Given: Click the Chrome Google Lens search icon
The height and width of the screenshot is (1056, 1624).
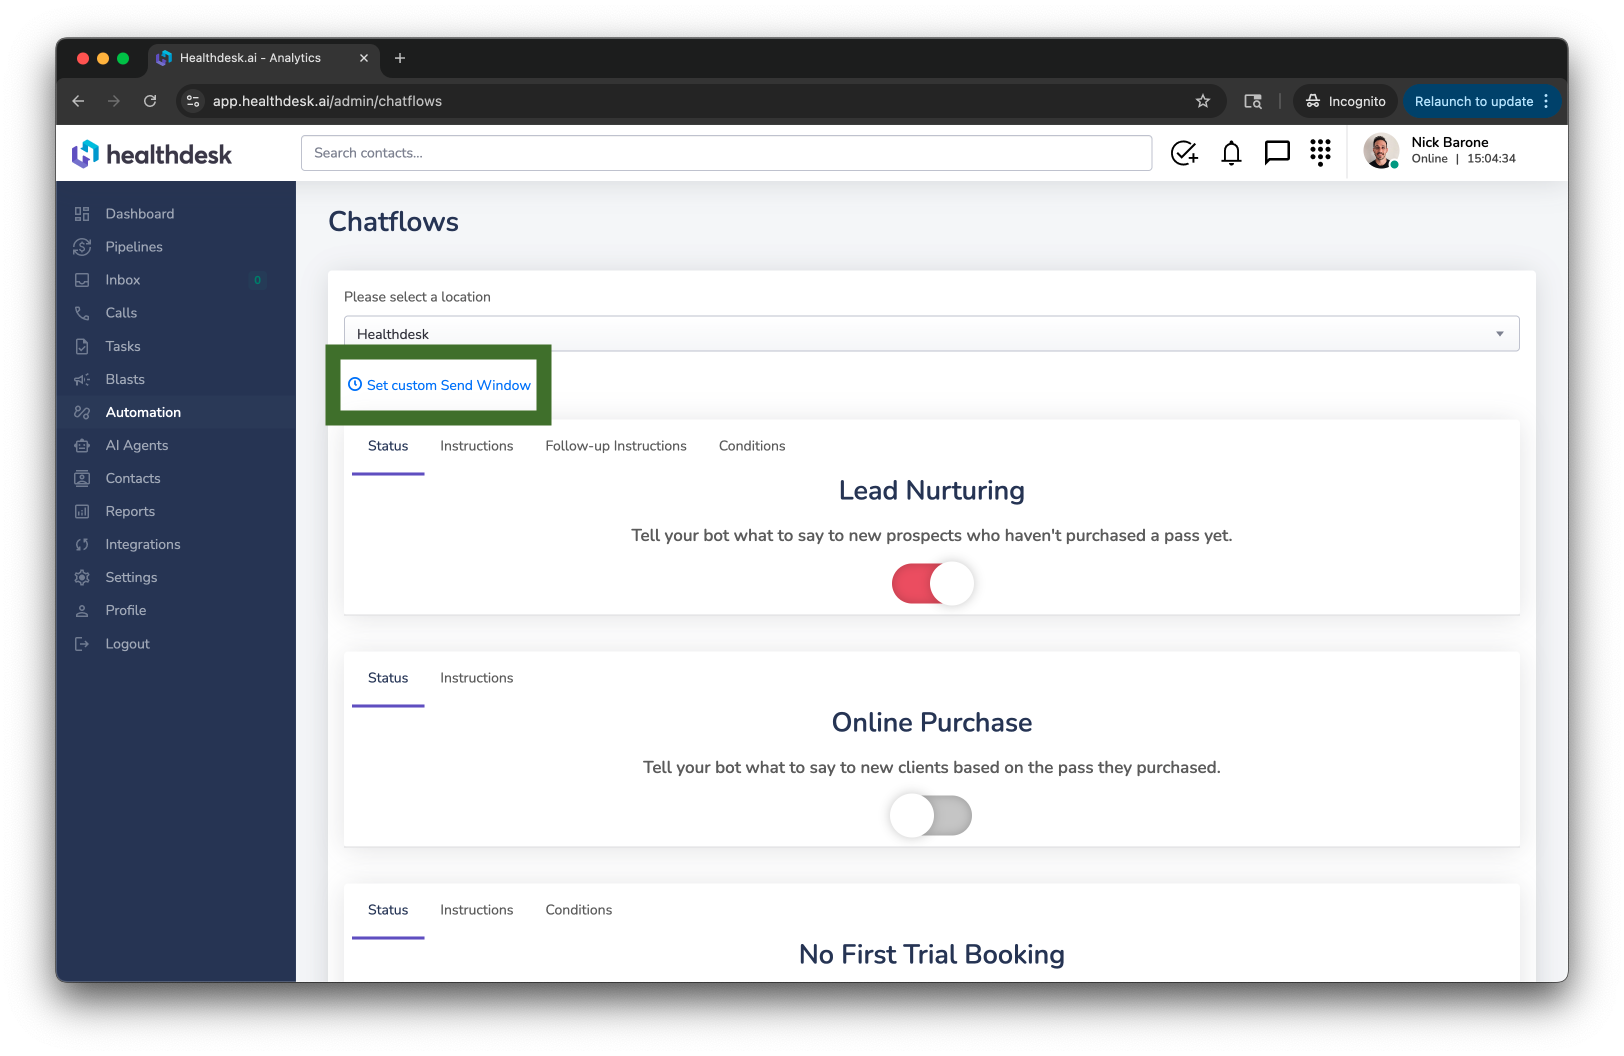Looking at the screenshot, I should click(x=1253, y=101).
